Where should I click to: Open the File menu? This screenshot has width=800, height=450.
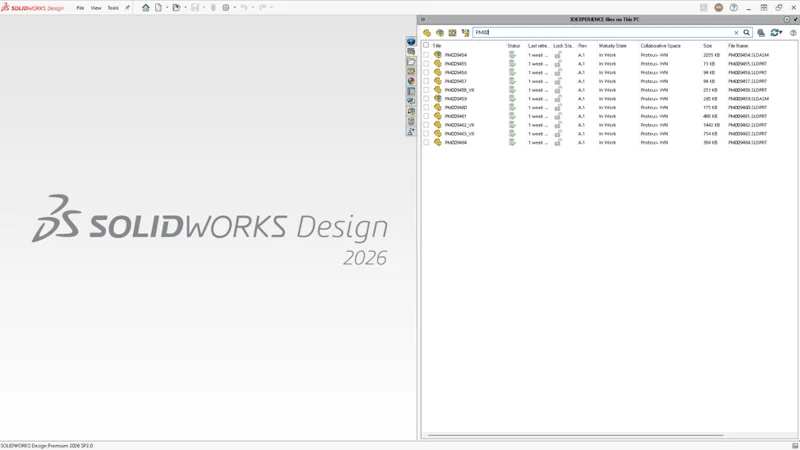point(80,8)
